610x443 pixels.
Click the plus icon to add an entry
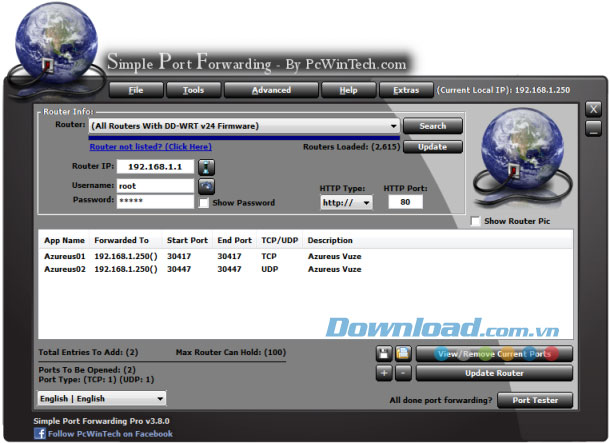pos(384,373)
